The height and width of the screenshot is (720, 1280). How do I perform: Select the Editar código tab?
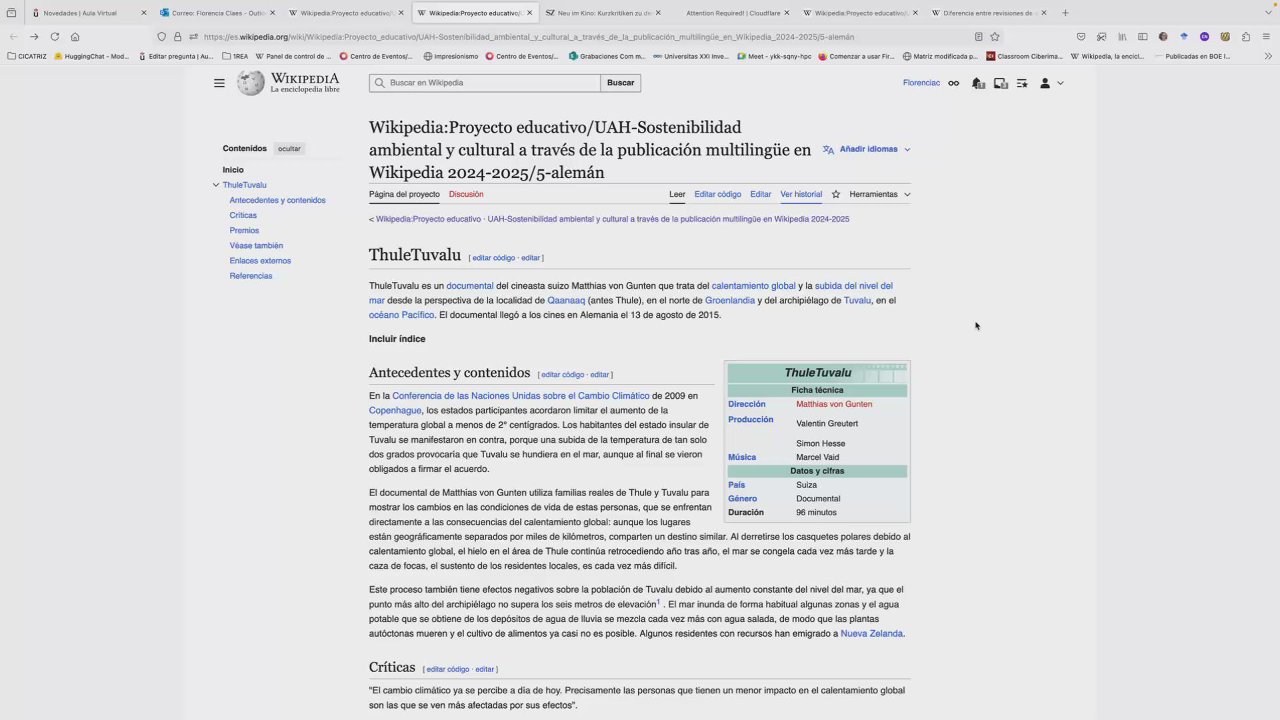[718, 194]
